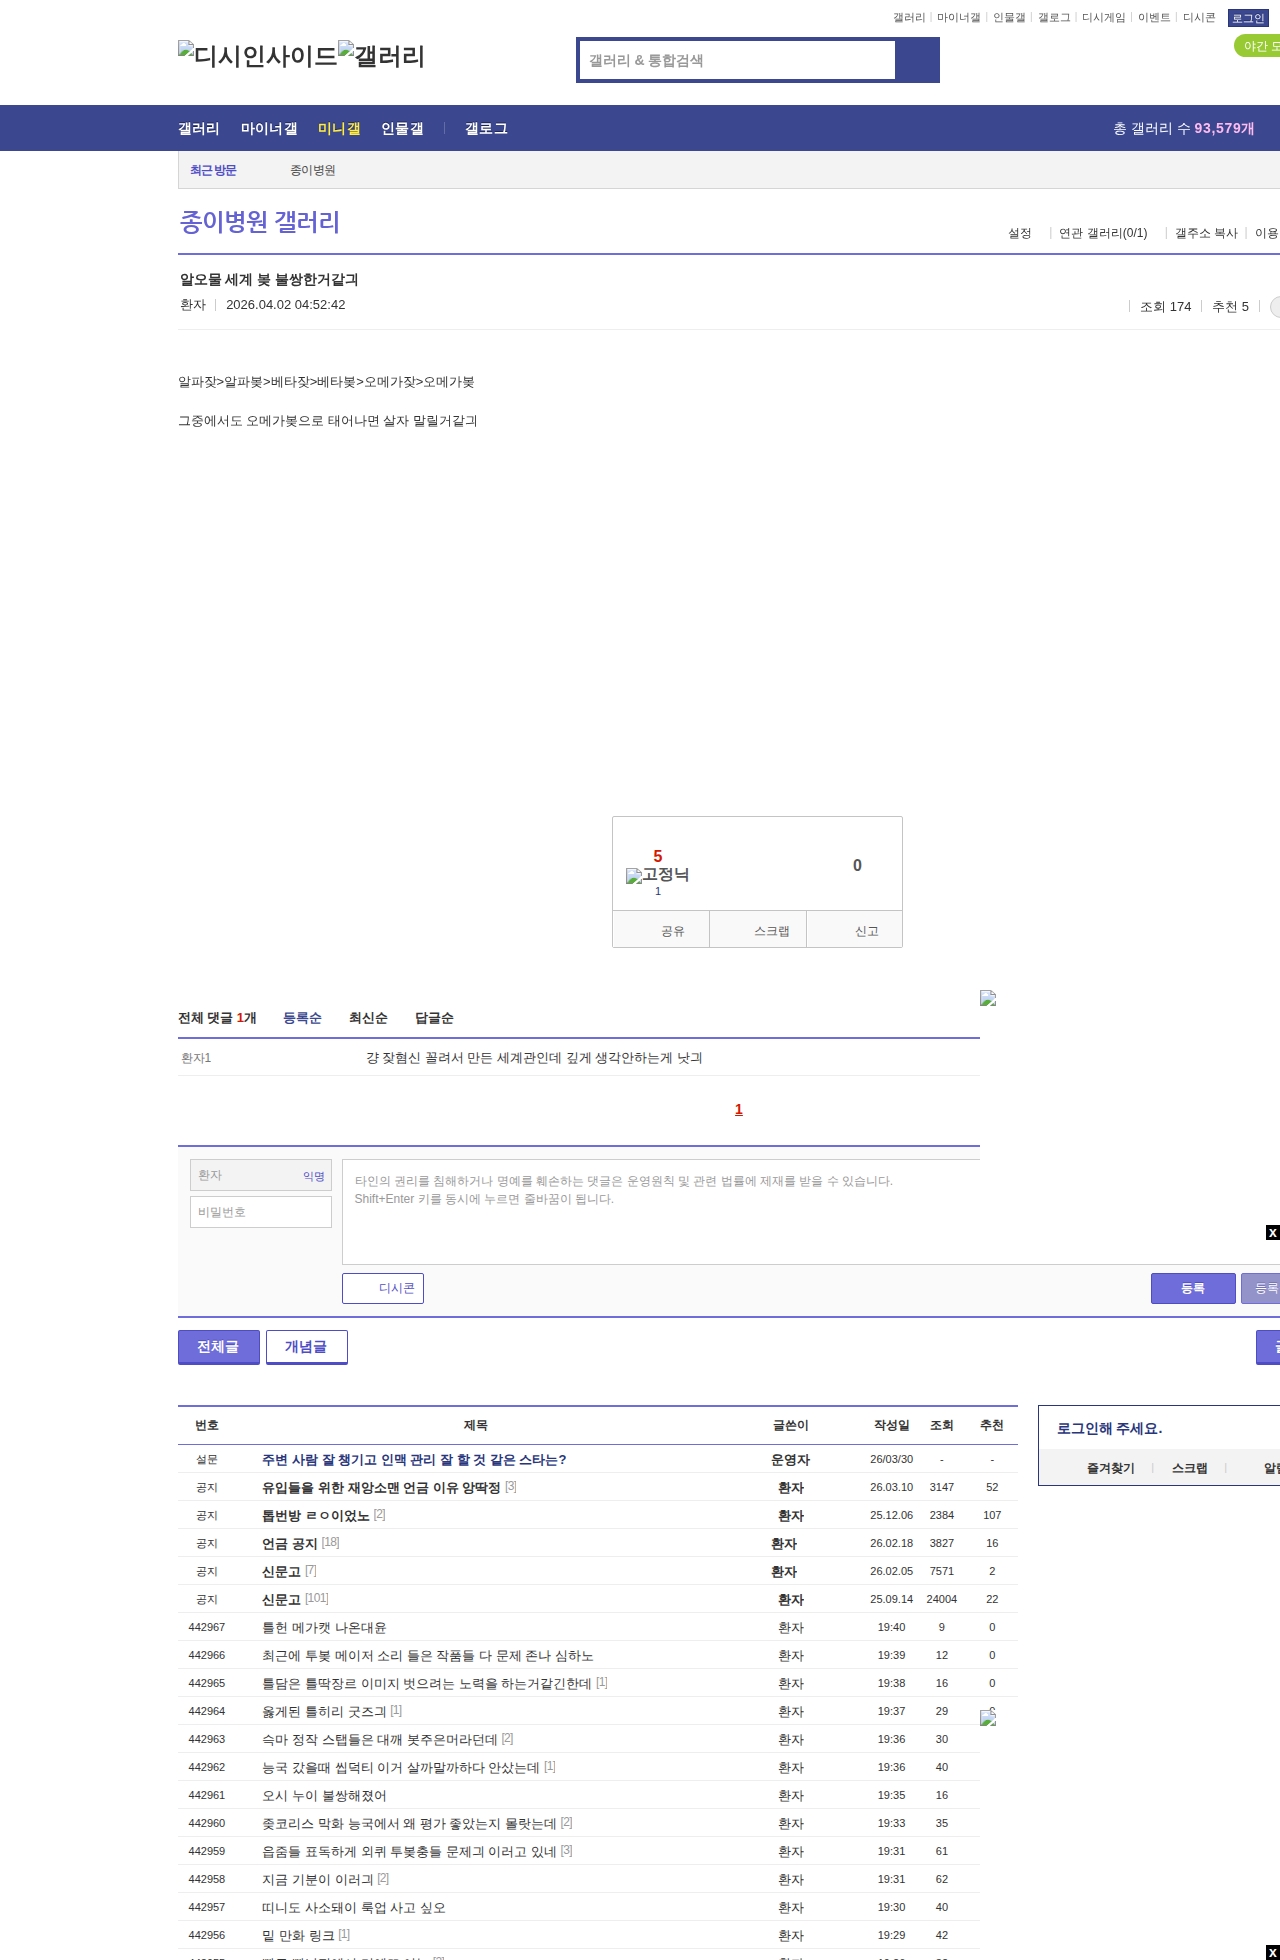The image size is (1280, 1960).
Task: Click the 스크랩 button under the vote box
Action: tap(758, 930)
